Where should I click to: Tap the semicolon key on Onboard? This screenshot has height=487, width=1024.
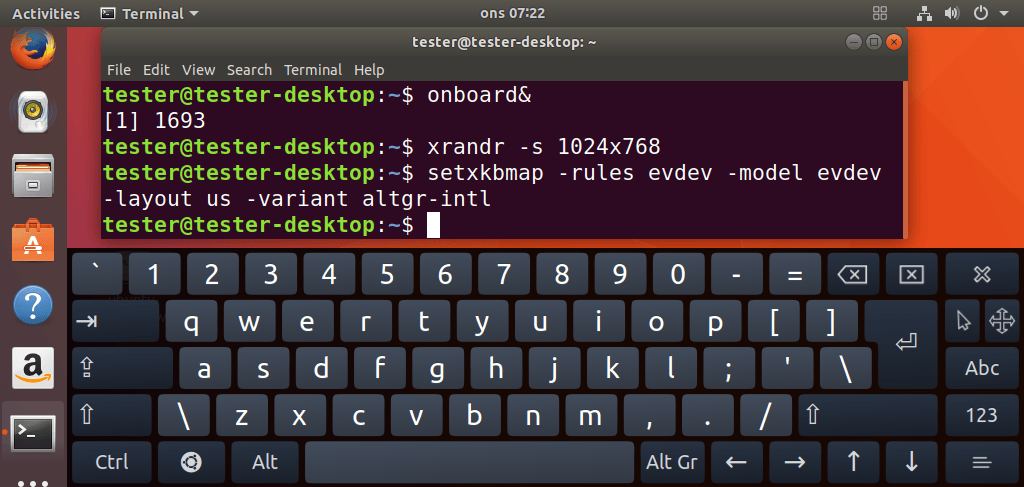click(729, 368)
